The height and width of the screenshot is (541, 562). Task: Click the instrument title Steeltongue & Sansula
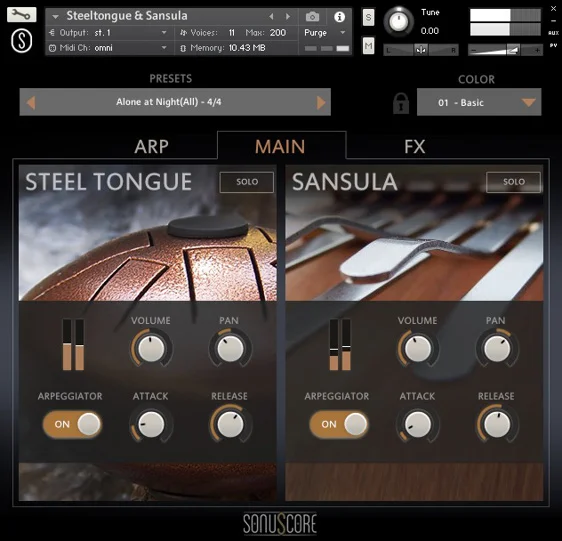coord(127,16)
